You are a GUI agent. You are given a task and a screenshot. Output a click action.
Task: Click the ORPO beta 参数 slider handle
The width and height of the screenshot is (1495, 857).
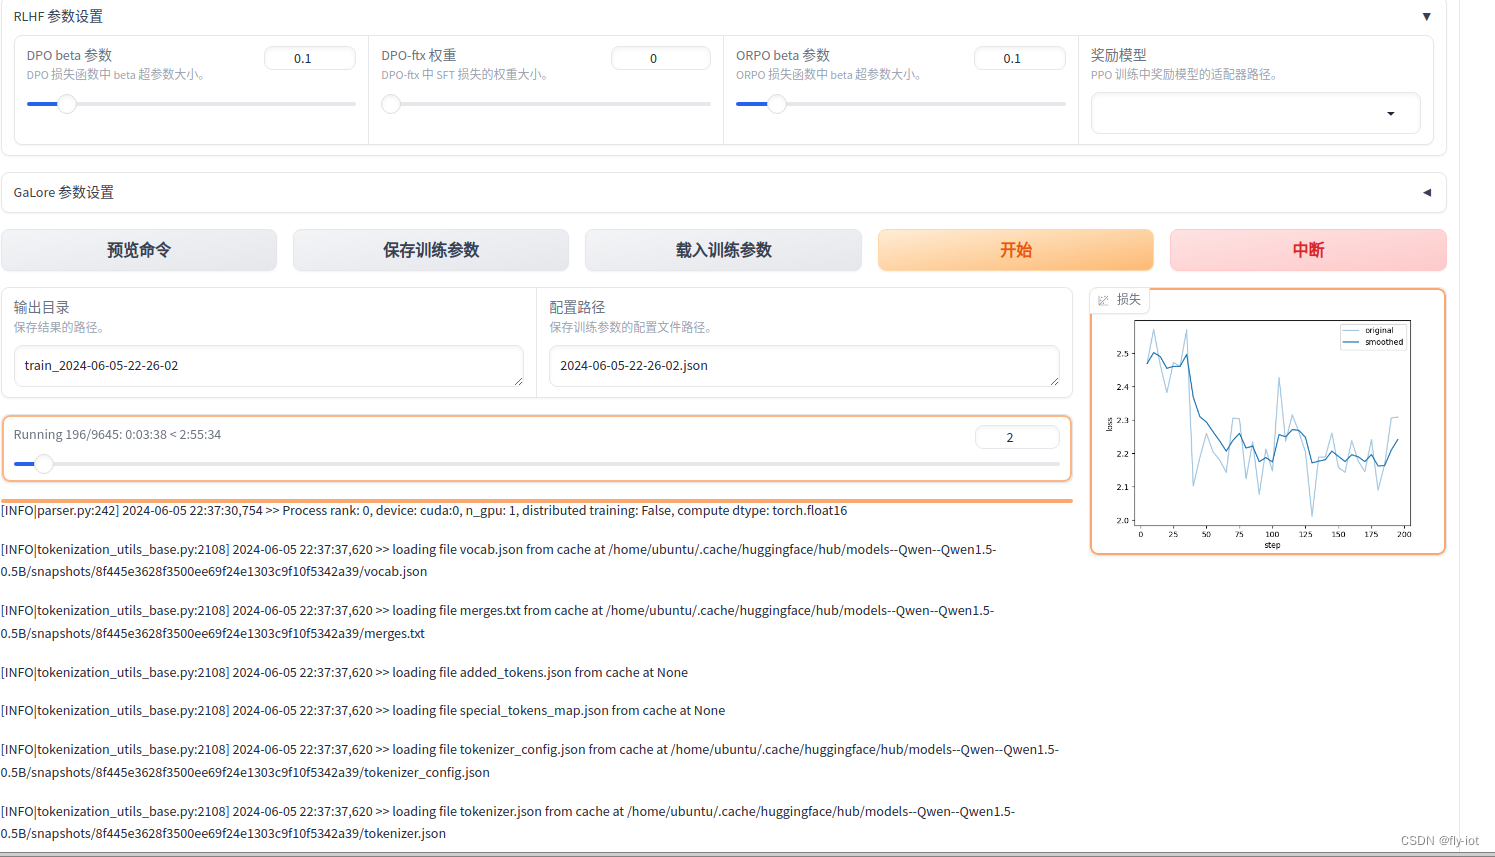point(775,103)
